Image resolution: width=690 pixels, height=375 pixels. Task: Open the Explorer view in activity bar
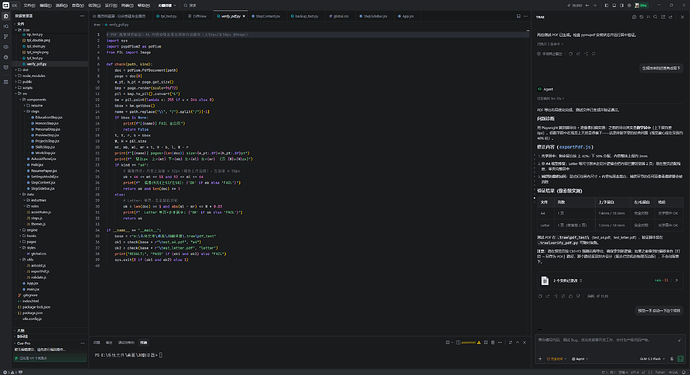(6, 16)
